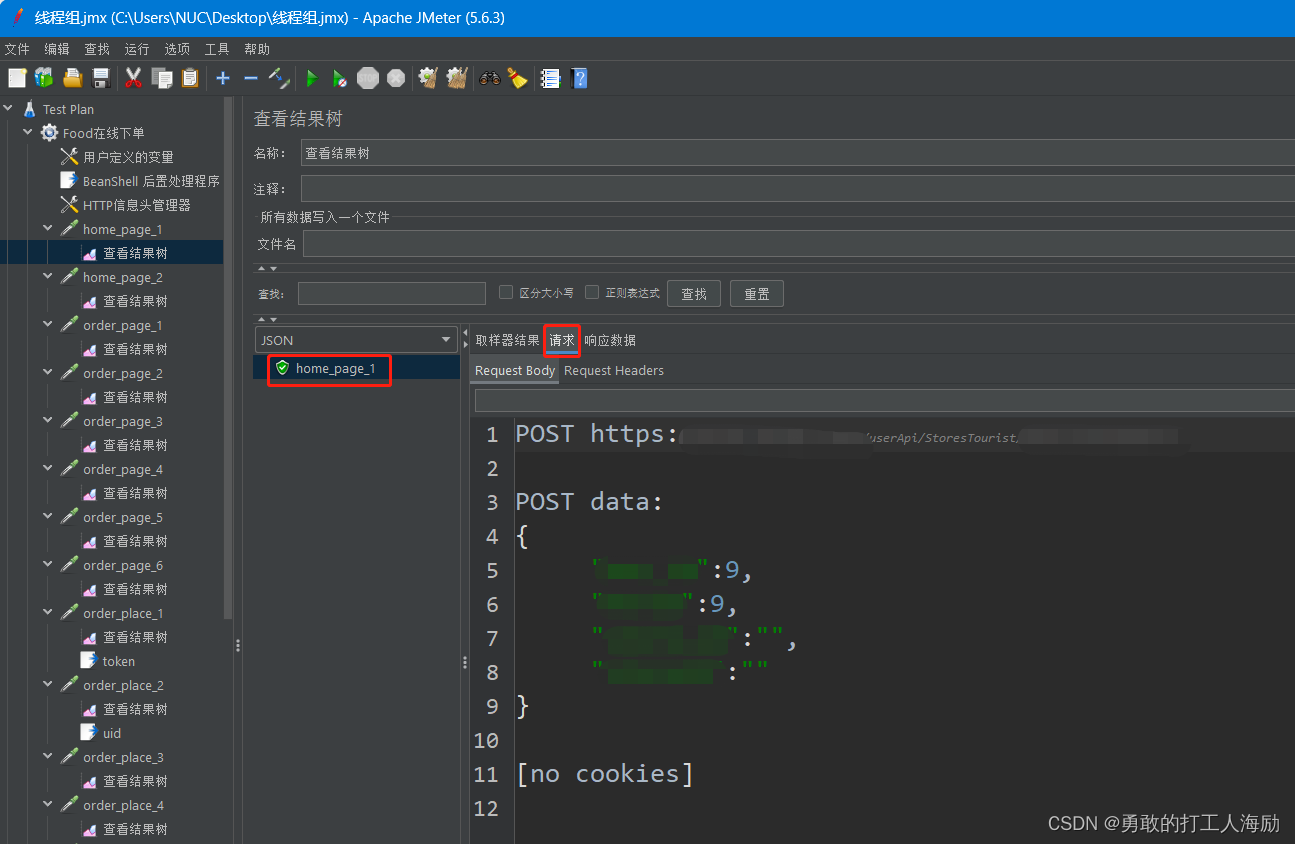Open the JSON renderer dropdown

click(356, 340)
